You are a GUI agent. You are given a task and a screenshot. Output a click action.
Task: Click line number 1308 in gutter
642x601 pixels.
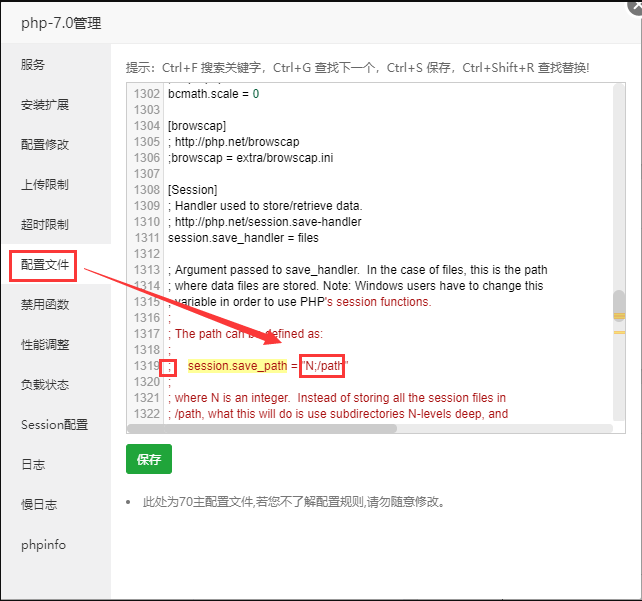click(147, 190)
